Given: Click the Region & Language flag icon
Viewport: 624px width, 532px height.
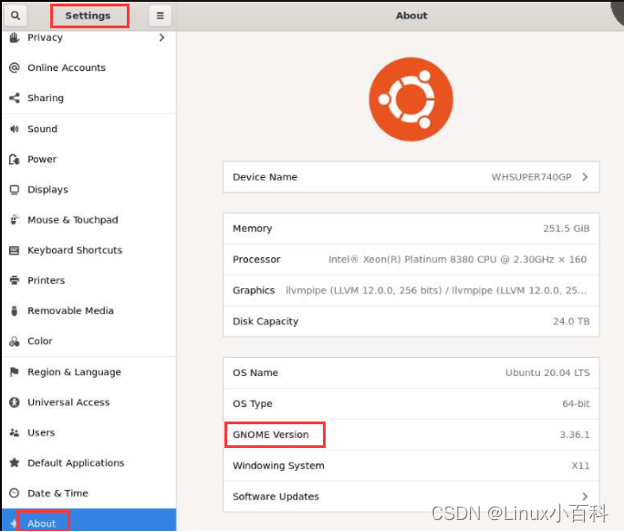Looking at the screenshot, I should pyautogui.click(x=14, y=372).
